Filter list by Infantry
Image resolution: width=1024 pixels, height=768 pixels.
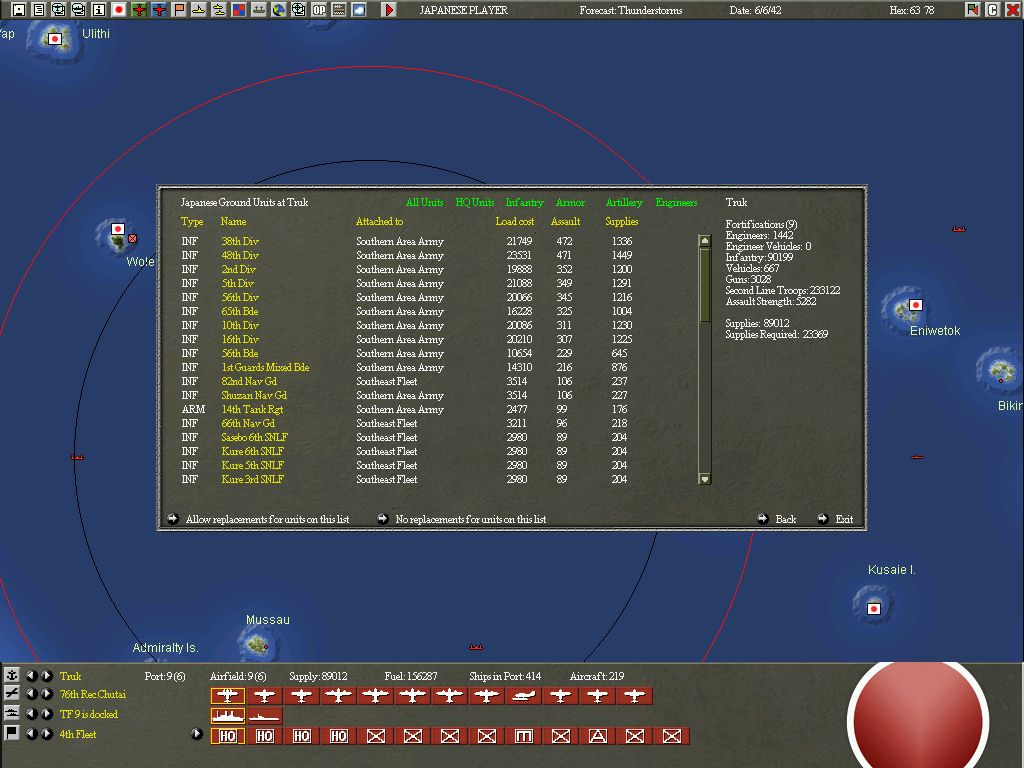tap(524, 202)
